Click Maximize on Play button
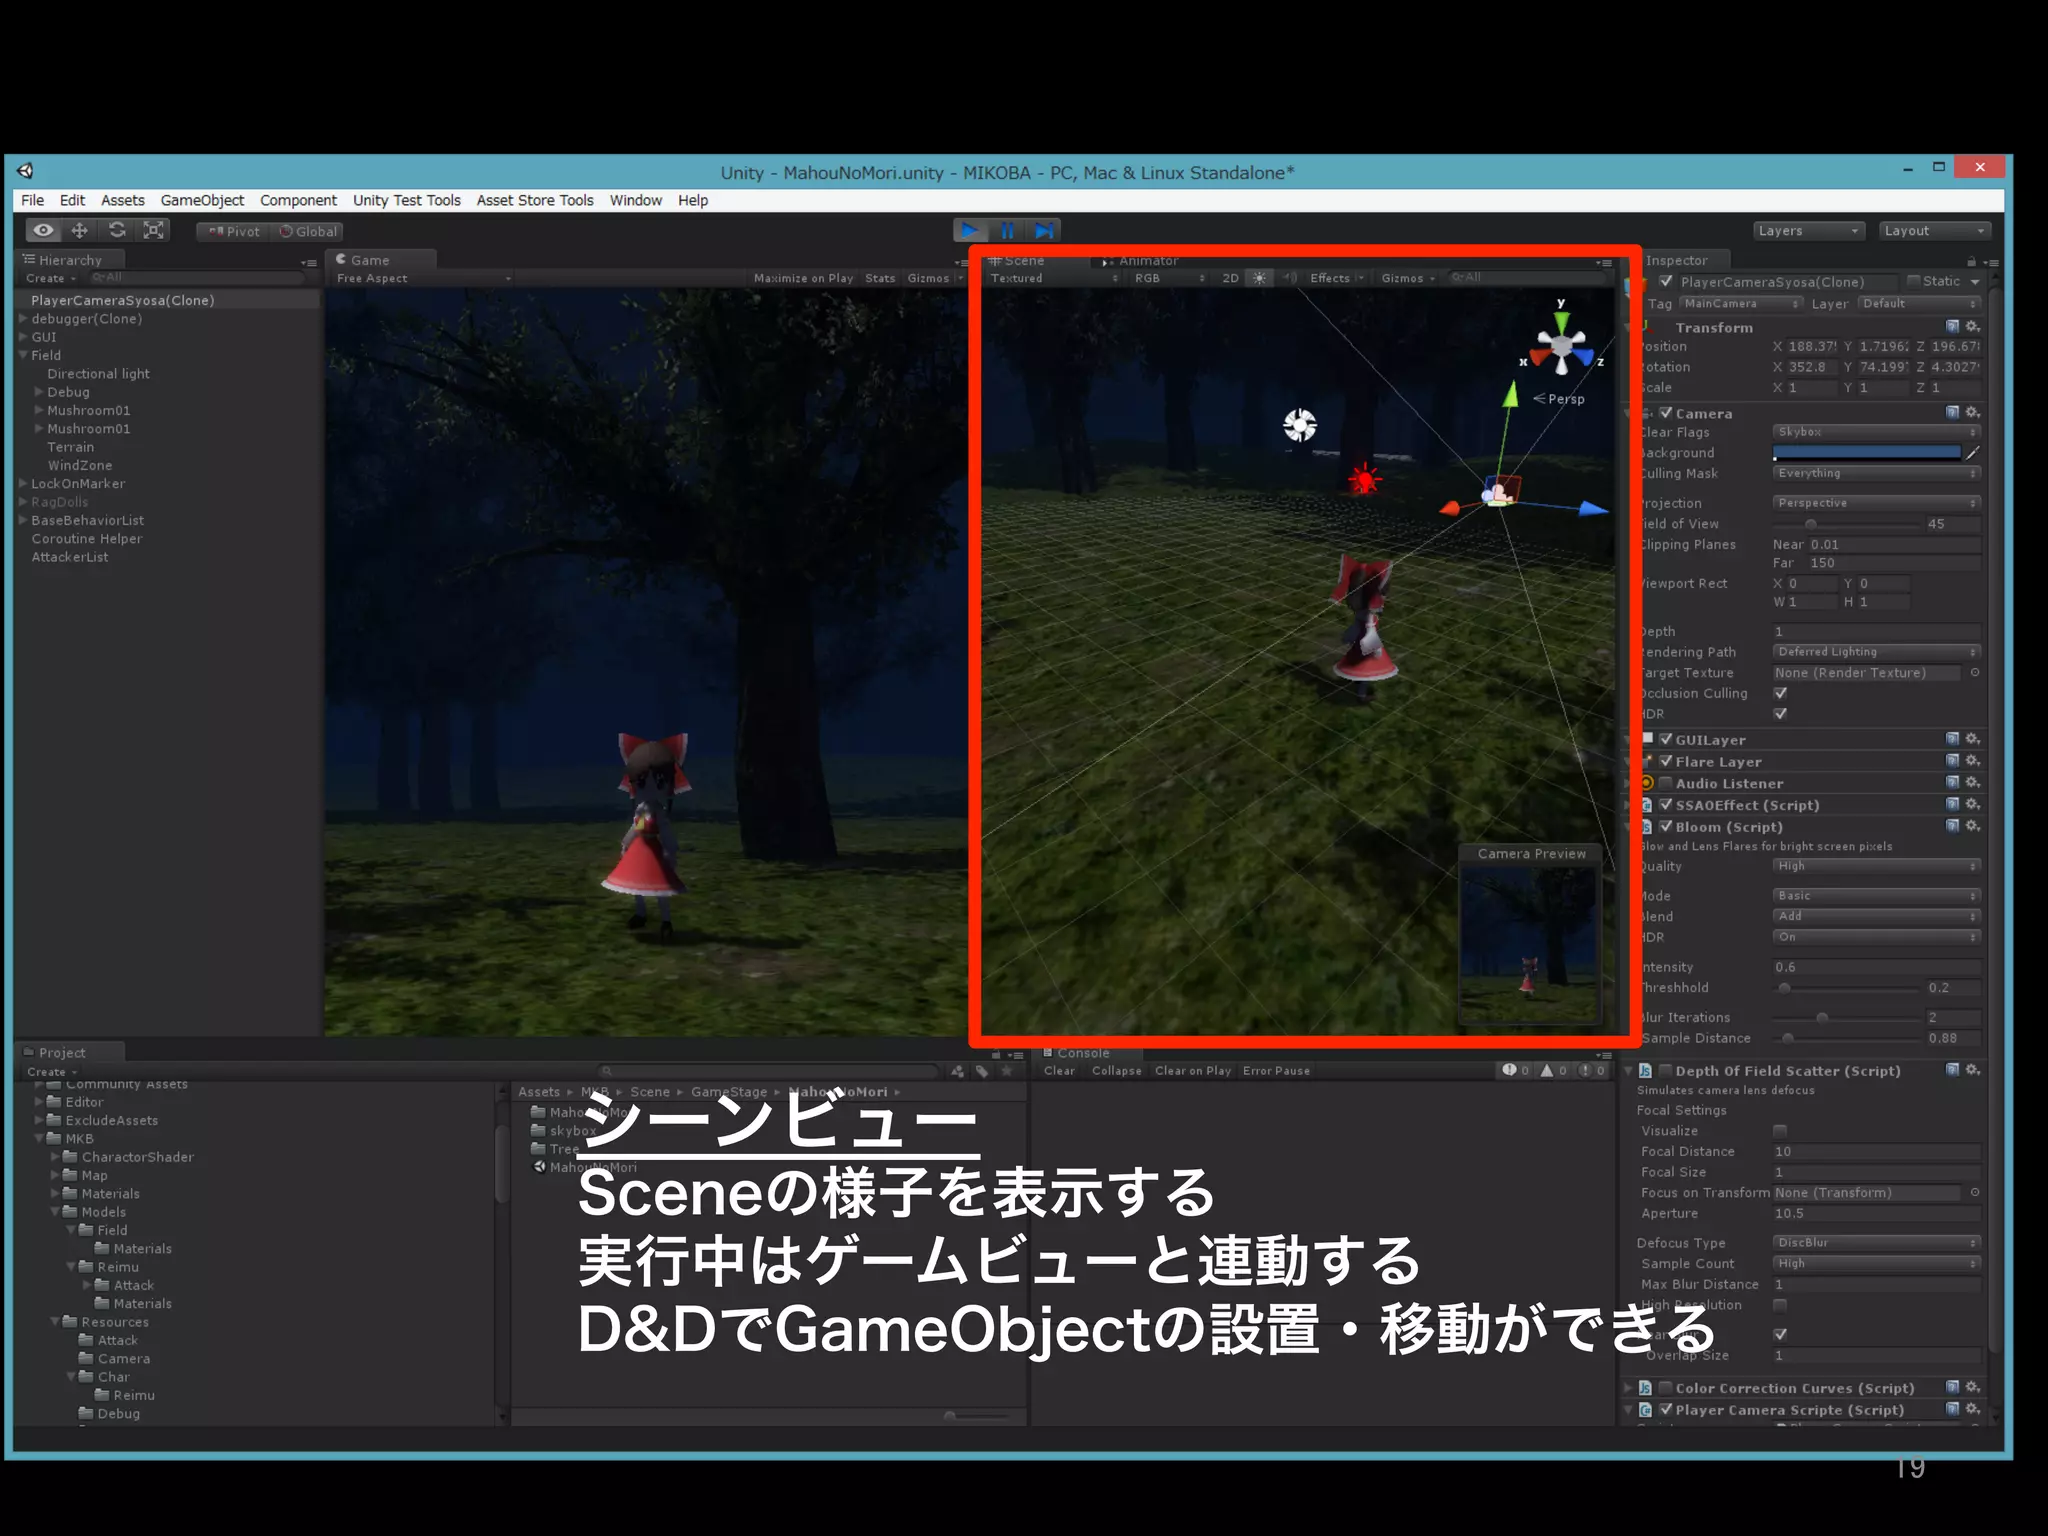This screenshot has height=1536, width=2048. point(803,279)
